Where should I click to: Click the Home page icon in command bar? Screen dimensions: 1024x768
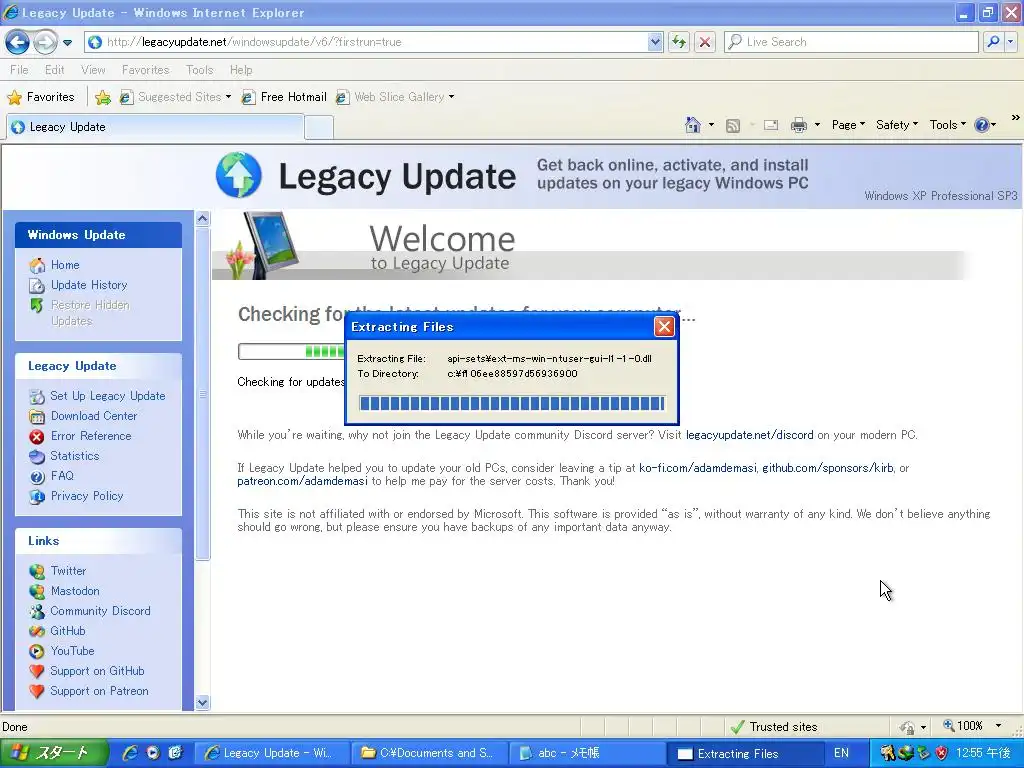click(692, 125)
